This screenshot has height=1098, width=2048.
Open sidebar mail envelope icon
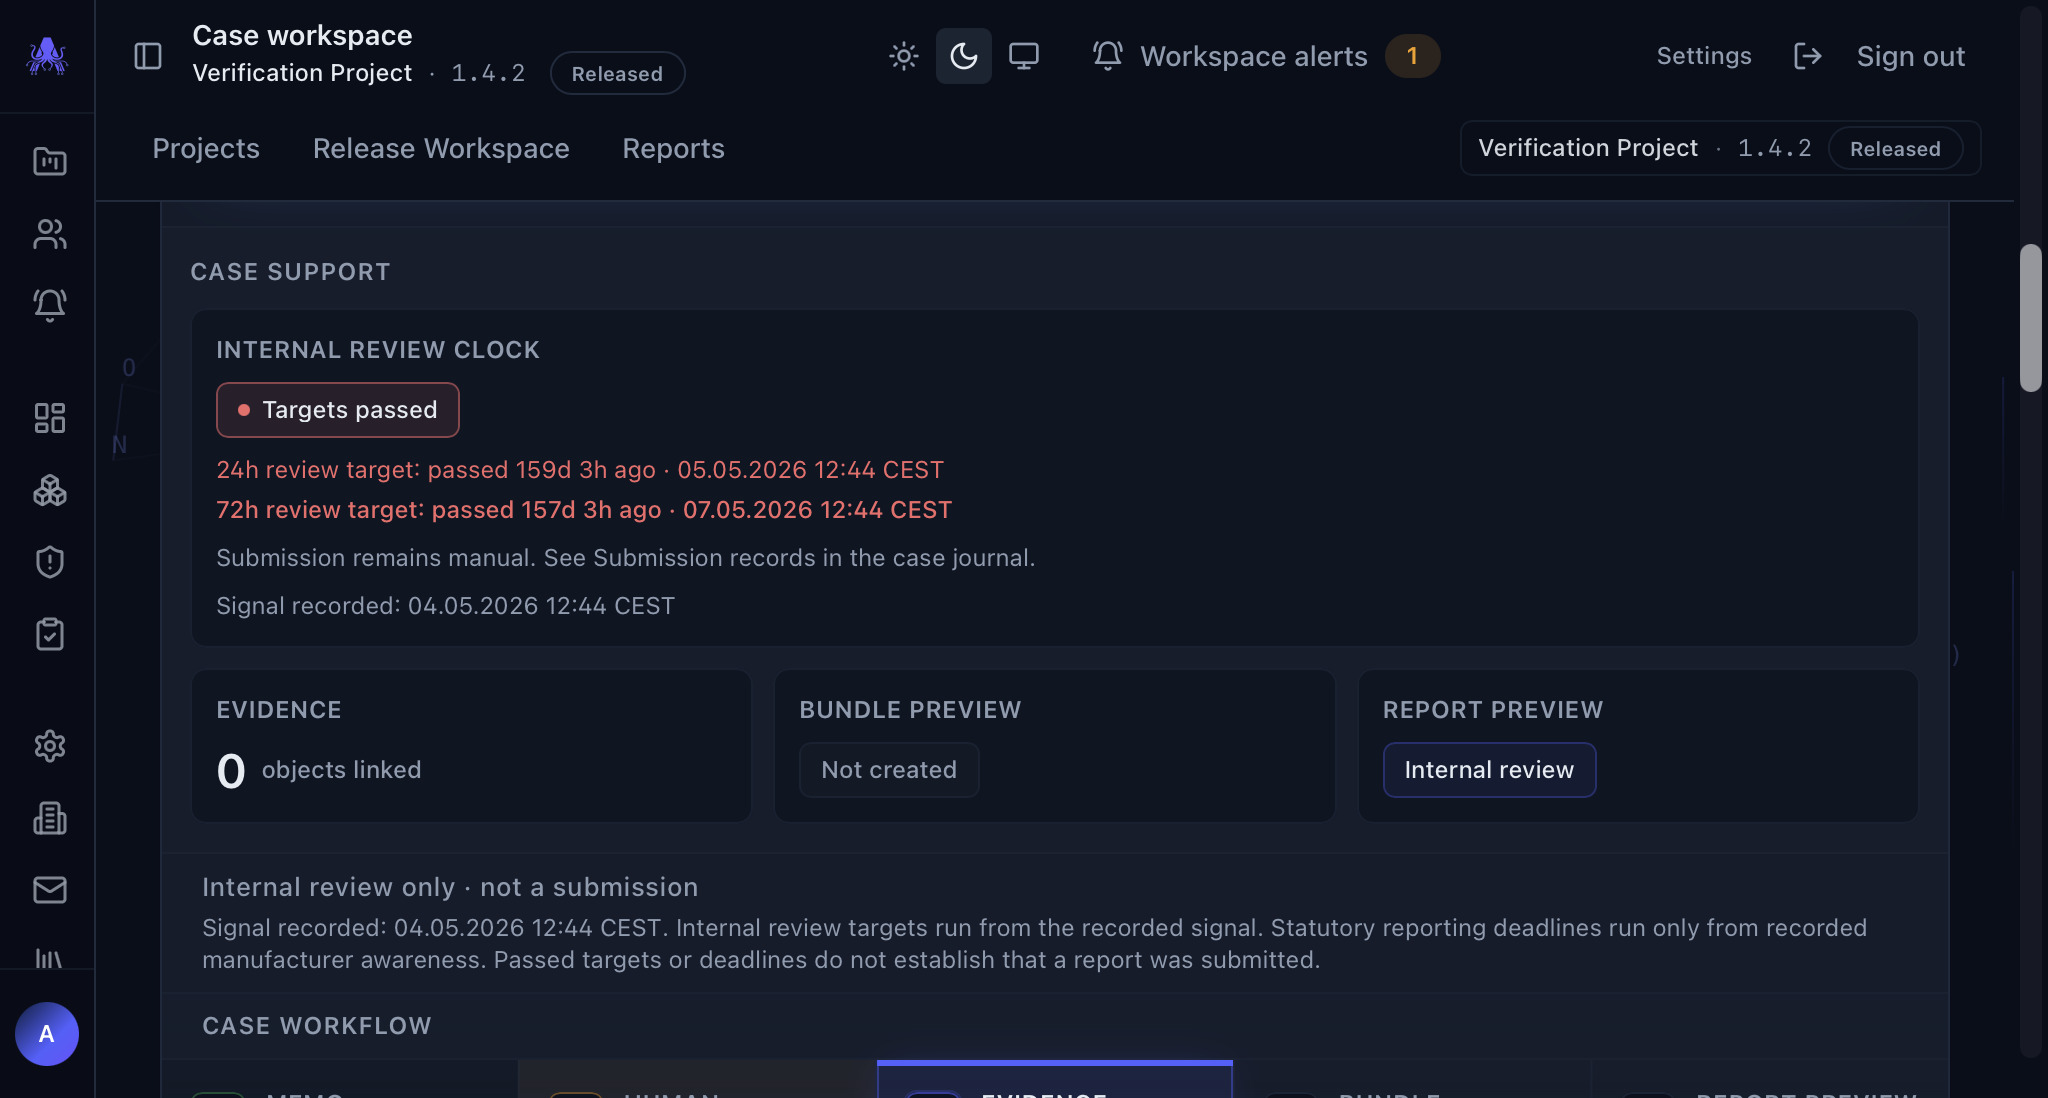[49, 890]
